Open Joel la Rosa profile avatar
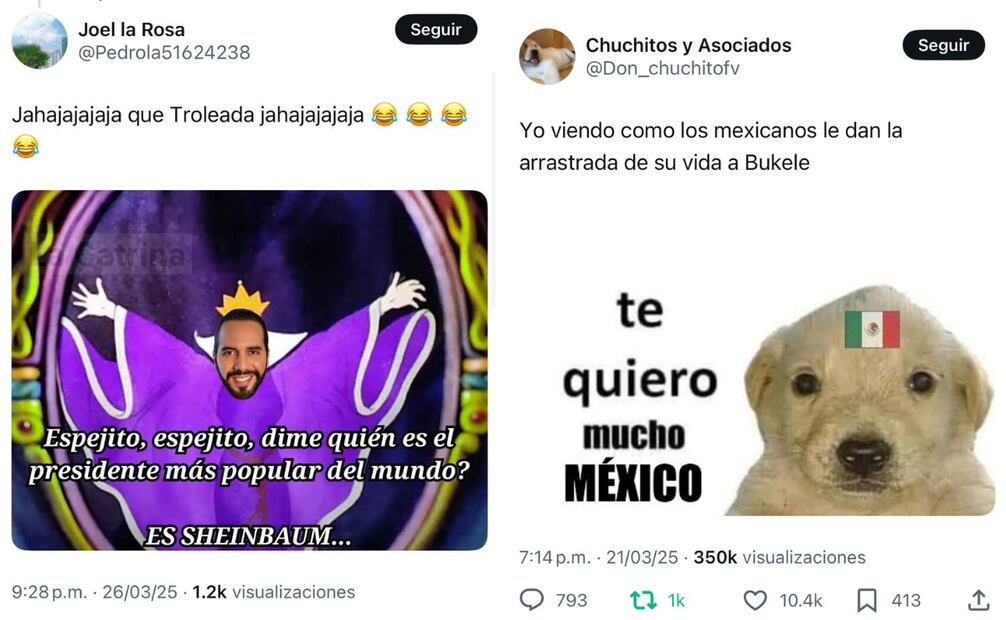This screenshot has height=620, width=1006. click(x=39, y=41)
